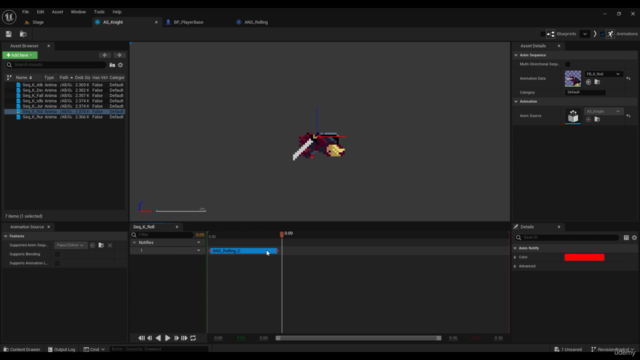Toggle checkbox left of Animations mode
This screenshot has width=640, height=360.
(x=602, y=34)
